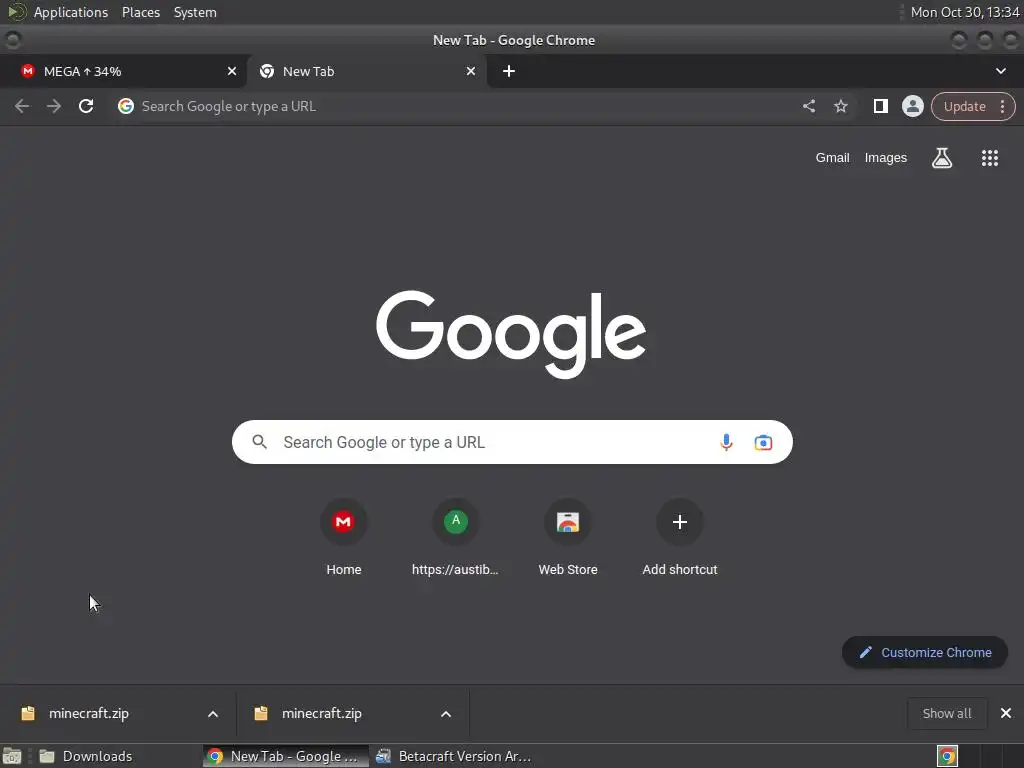1024x768 pixels.
Task: Click the clock showing Mon Oct 30, 13:34
Action: 965,12
